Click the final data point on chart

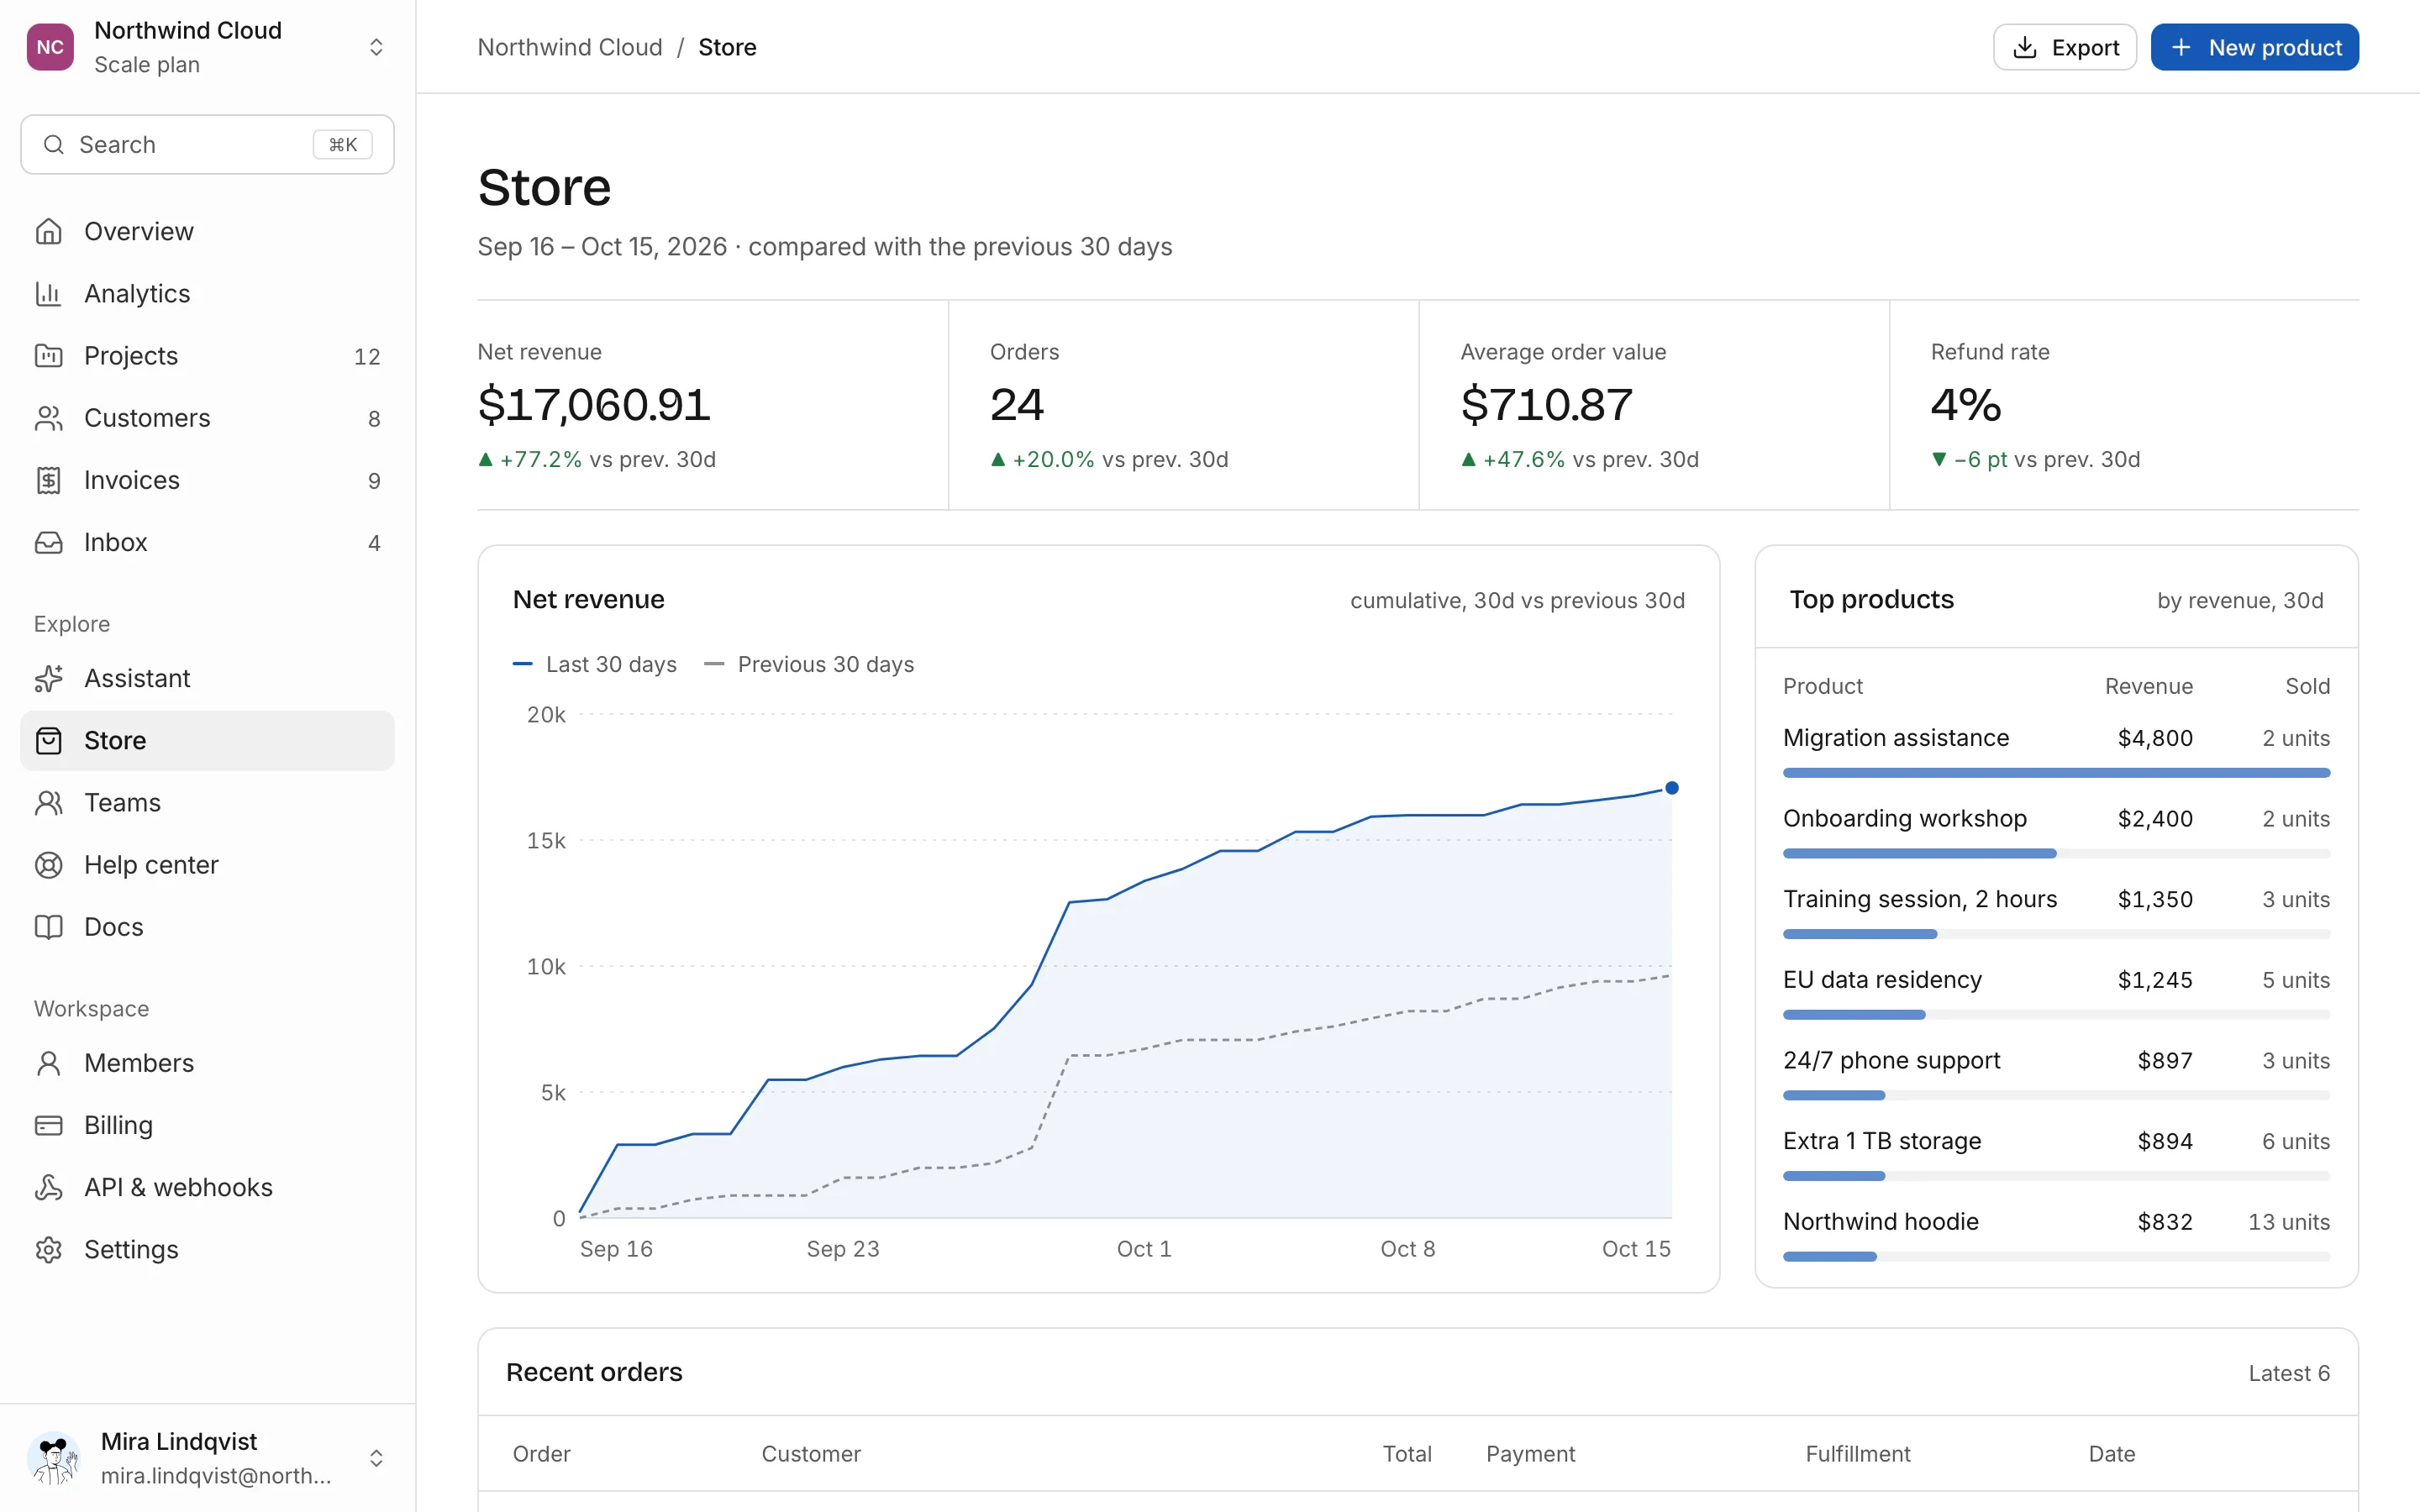click(x=1671, y=788)
